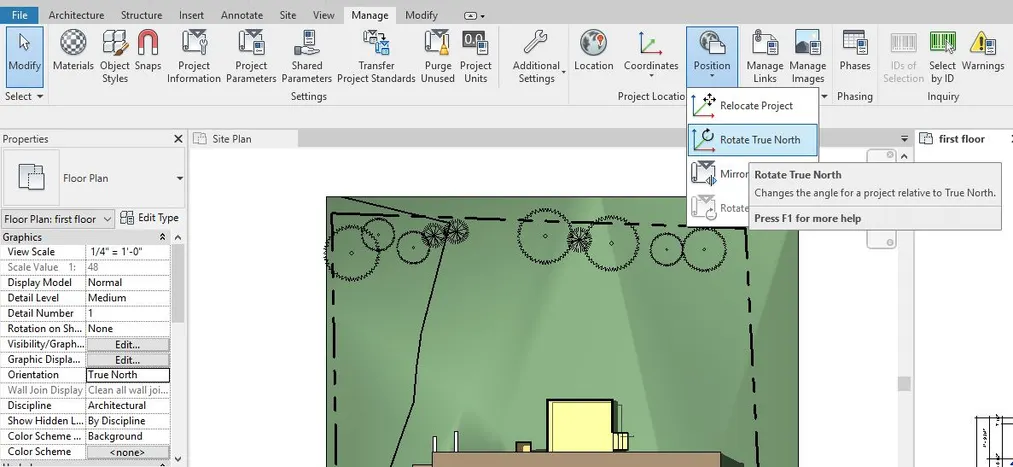Image resolution: width=1013 pixels, height=467 pixels.
Task: Select Relocate Project from the menu
Action: pos(753,105)
